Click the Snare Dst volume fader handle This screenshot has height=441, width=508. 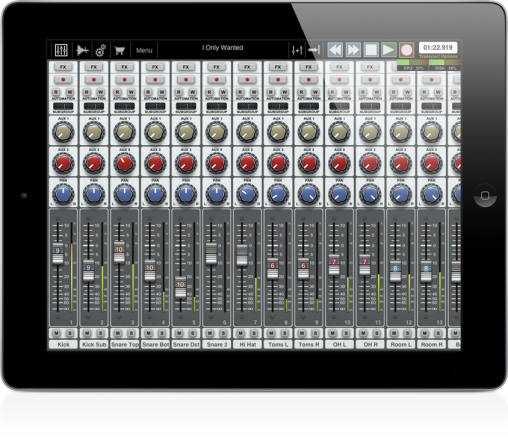180,286
